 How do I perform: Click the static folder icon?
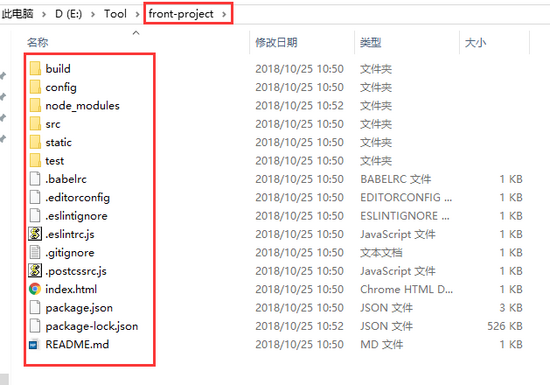[35, 142]
